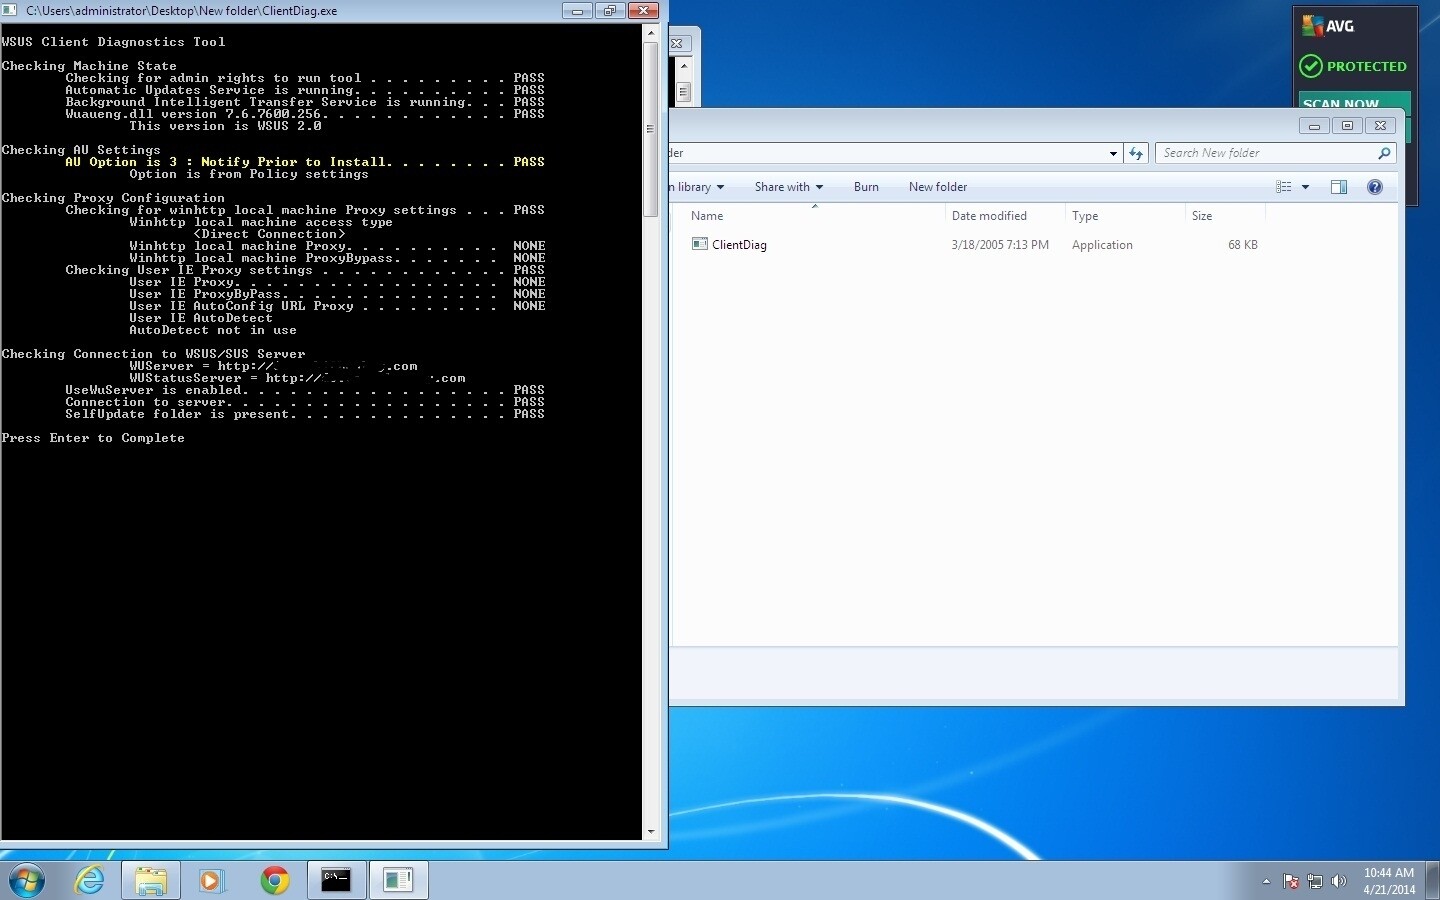Show hidden system tray icons
Image resolution: width=1440 pixels, height=900 pixels.
1266,881
